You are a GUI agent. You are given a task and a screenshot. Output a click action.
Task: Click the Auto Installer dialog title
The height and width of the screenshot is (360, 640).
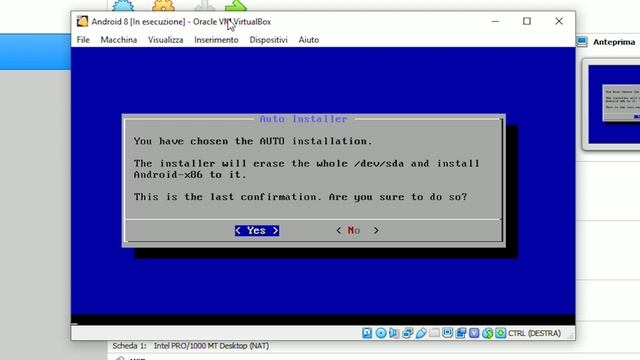pos(304,119)
